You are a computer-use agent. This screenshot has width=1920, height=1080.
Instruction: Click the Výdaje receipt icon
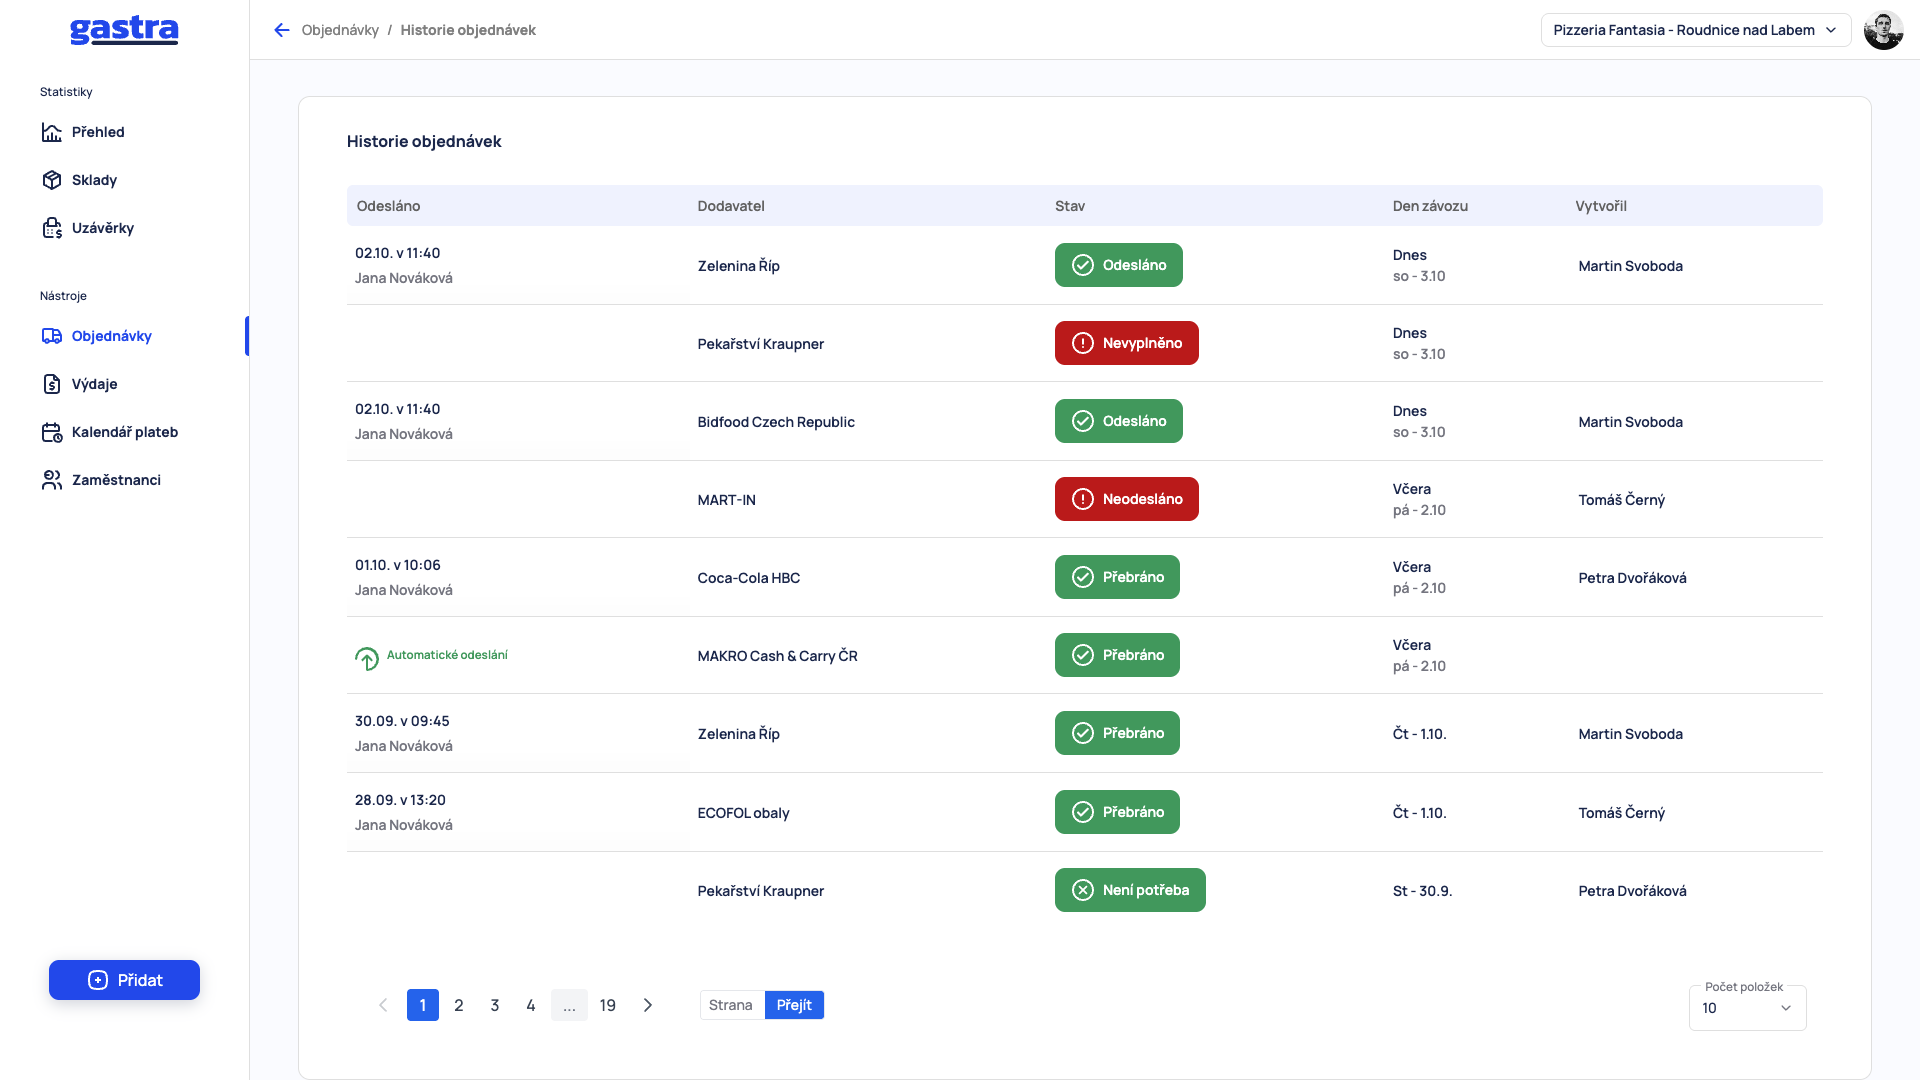click(x=52, y=384)
